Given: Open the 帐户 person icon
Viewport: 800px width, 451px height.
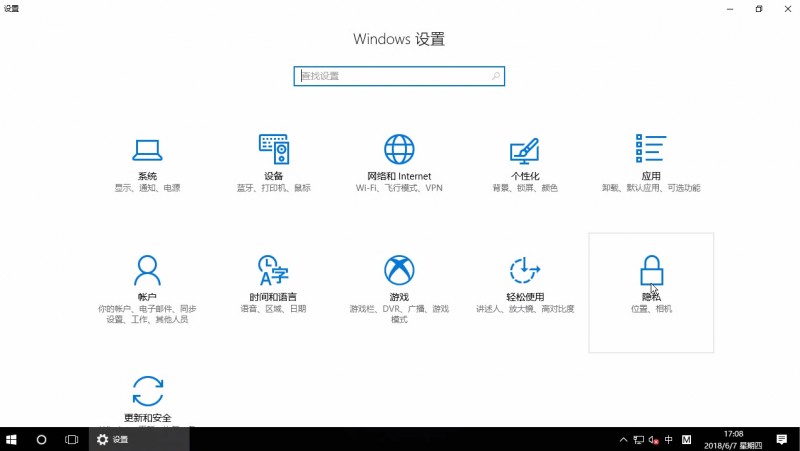Looking at the screenshot, I should 147,270.
